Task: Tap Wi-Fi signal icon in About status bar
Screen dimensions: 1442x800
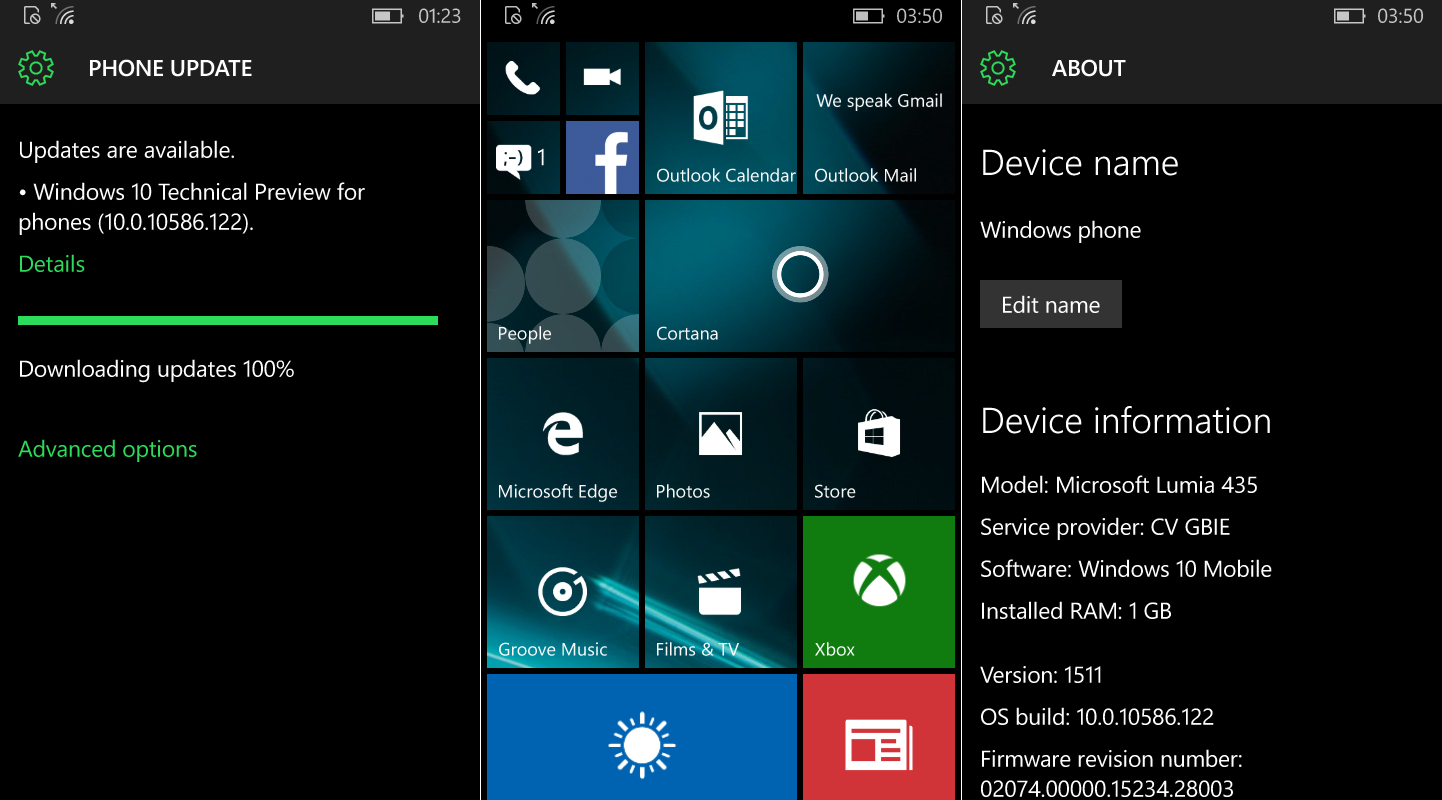Action: tap(1026, 15)
